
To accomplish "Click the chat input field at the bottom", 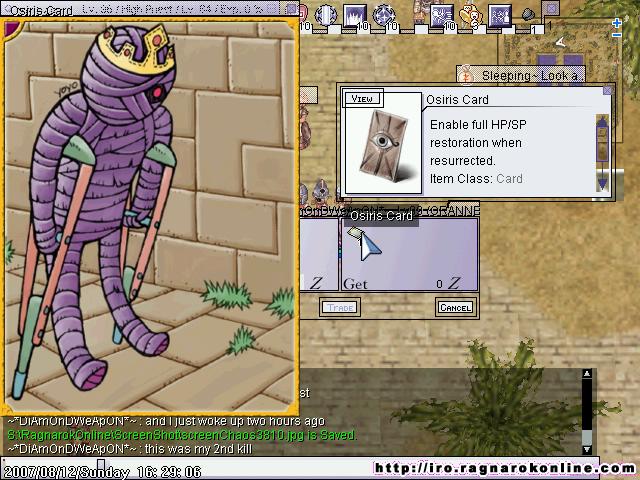I will [x=298, y=470].
